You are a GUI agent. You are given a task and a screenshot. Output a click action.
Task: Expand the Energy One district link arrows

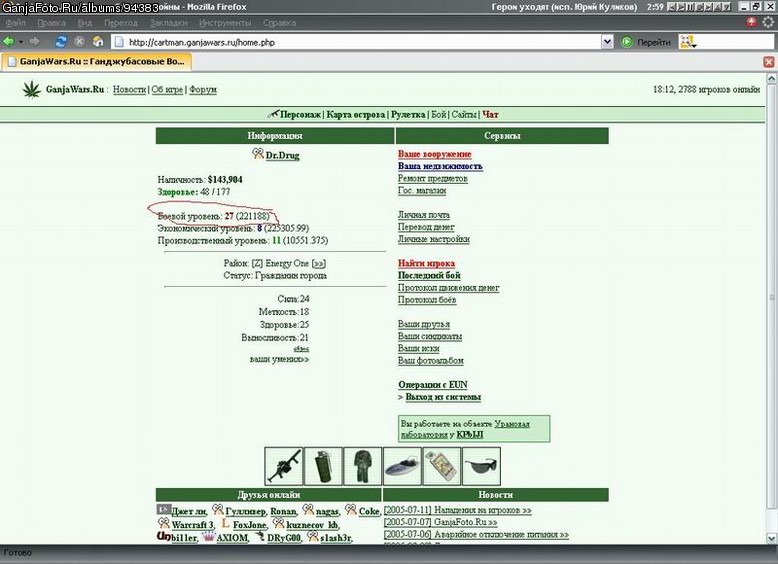pyautogui.click(x=319, y=263)
